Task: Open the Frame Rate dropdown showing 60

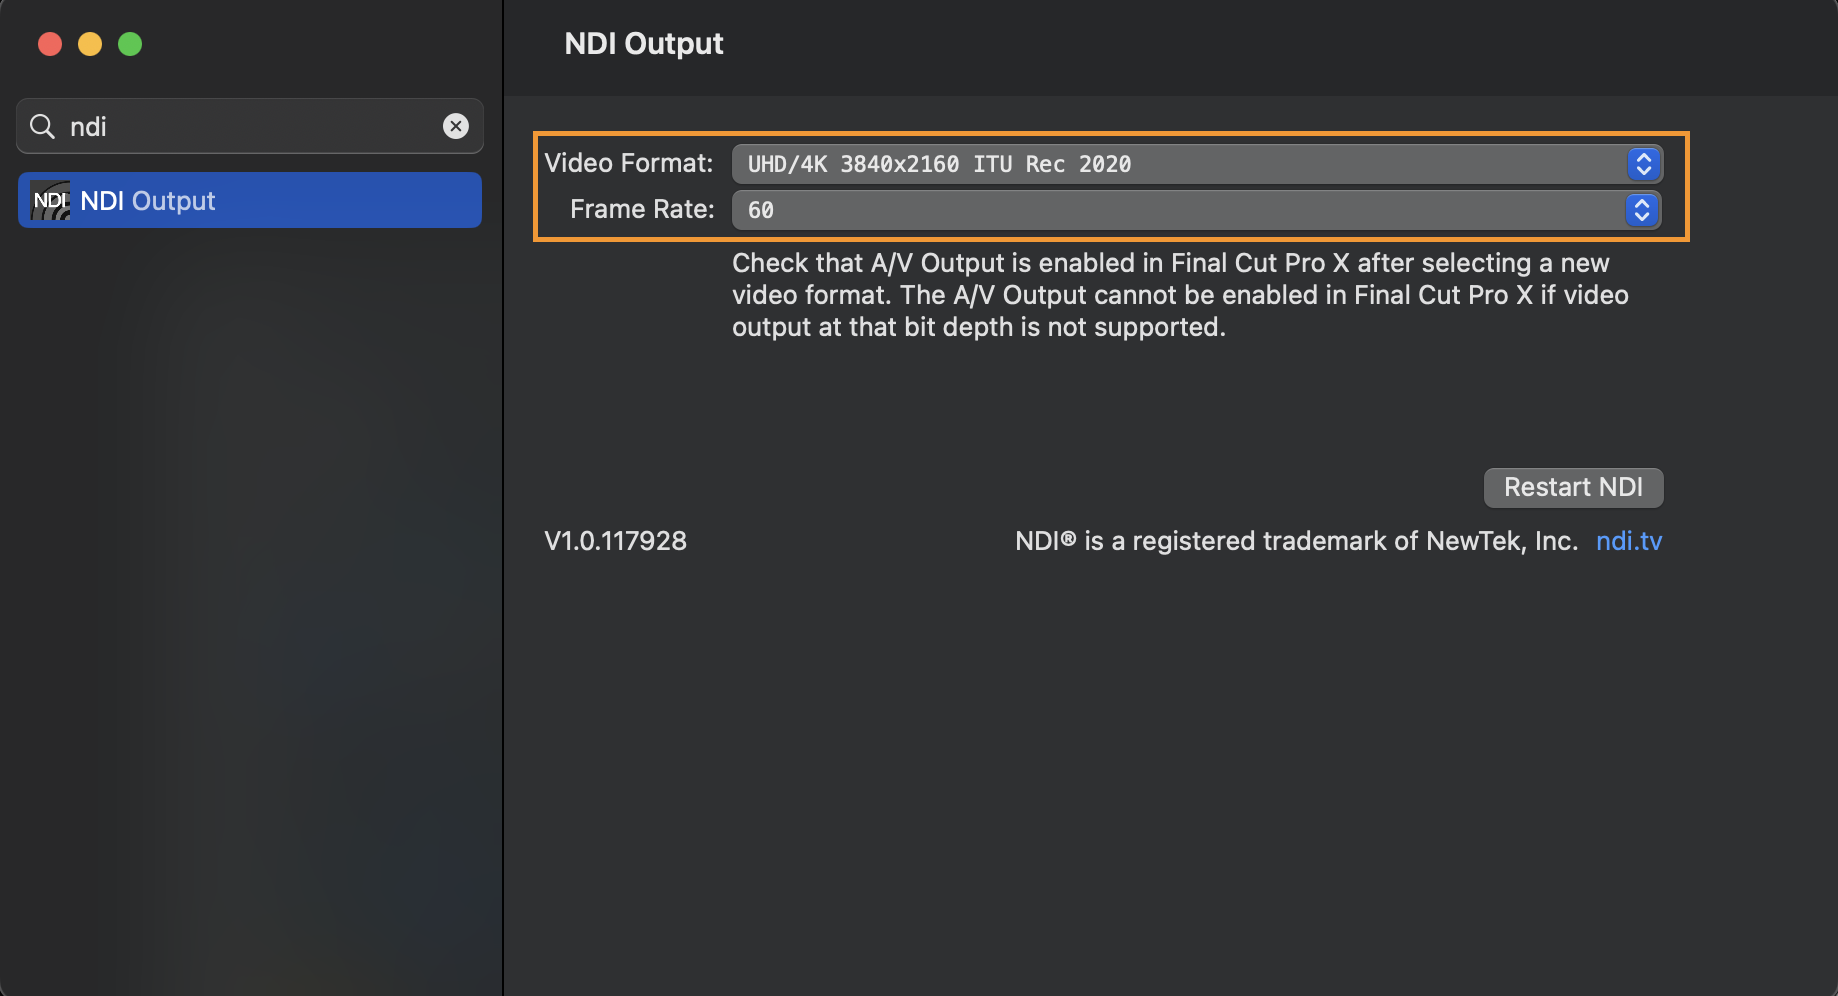Action: coord(1180,210)
